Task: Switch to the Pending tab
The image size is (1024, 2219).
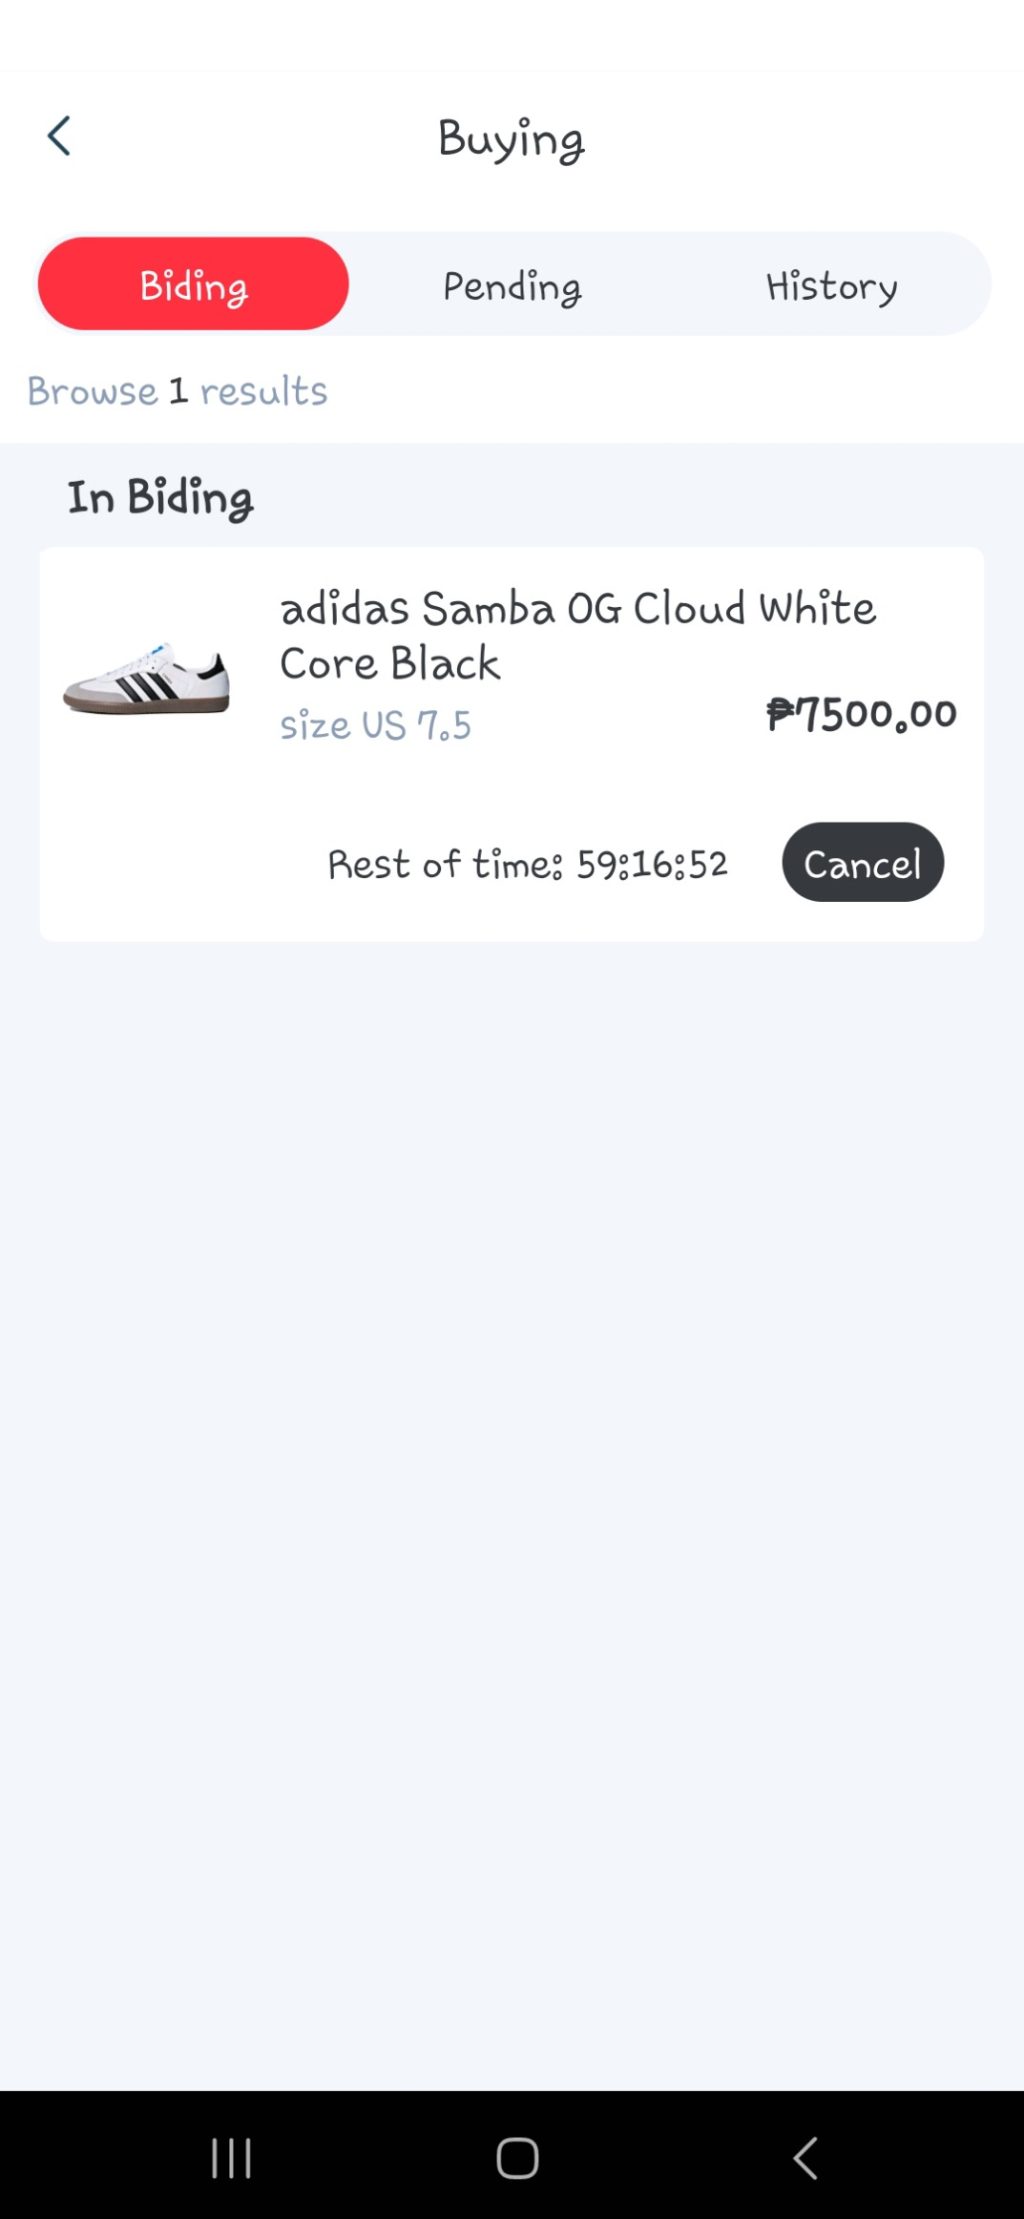Action: 512,286
